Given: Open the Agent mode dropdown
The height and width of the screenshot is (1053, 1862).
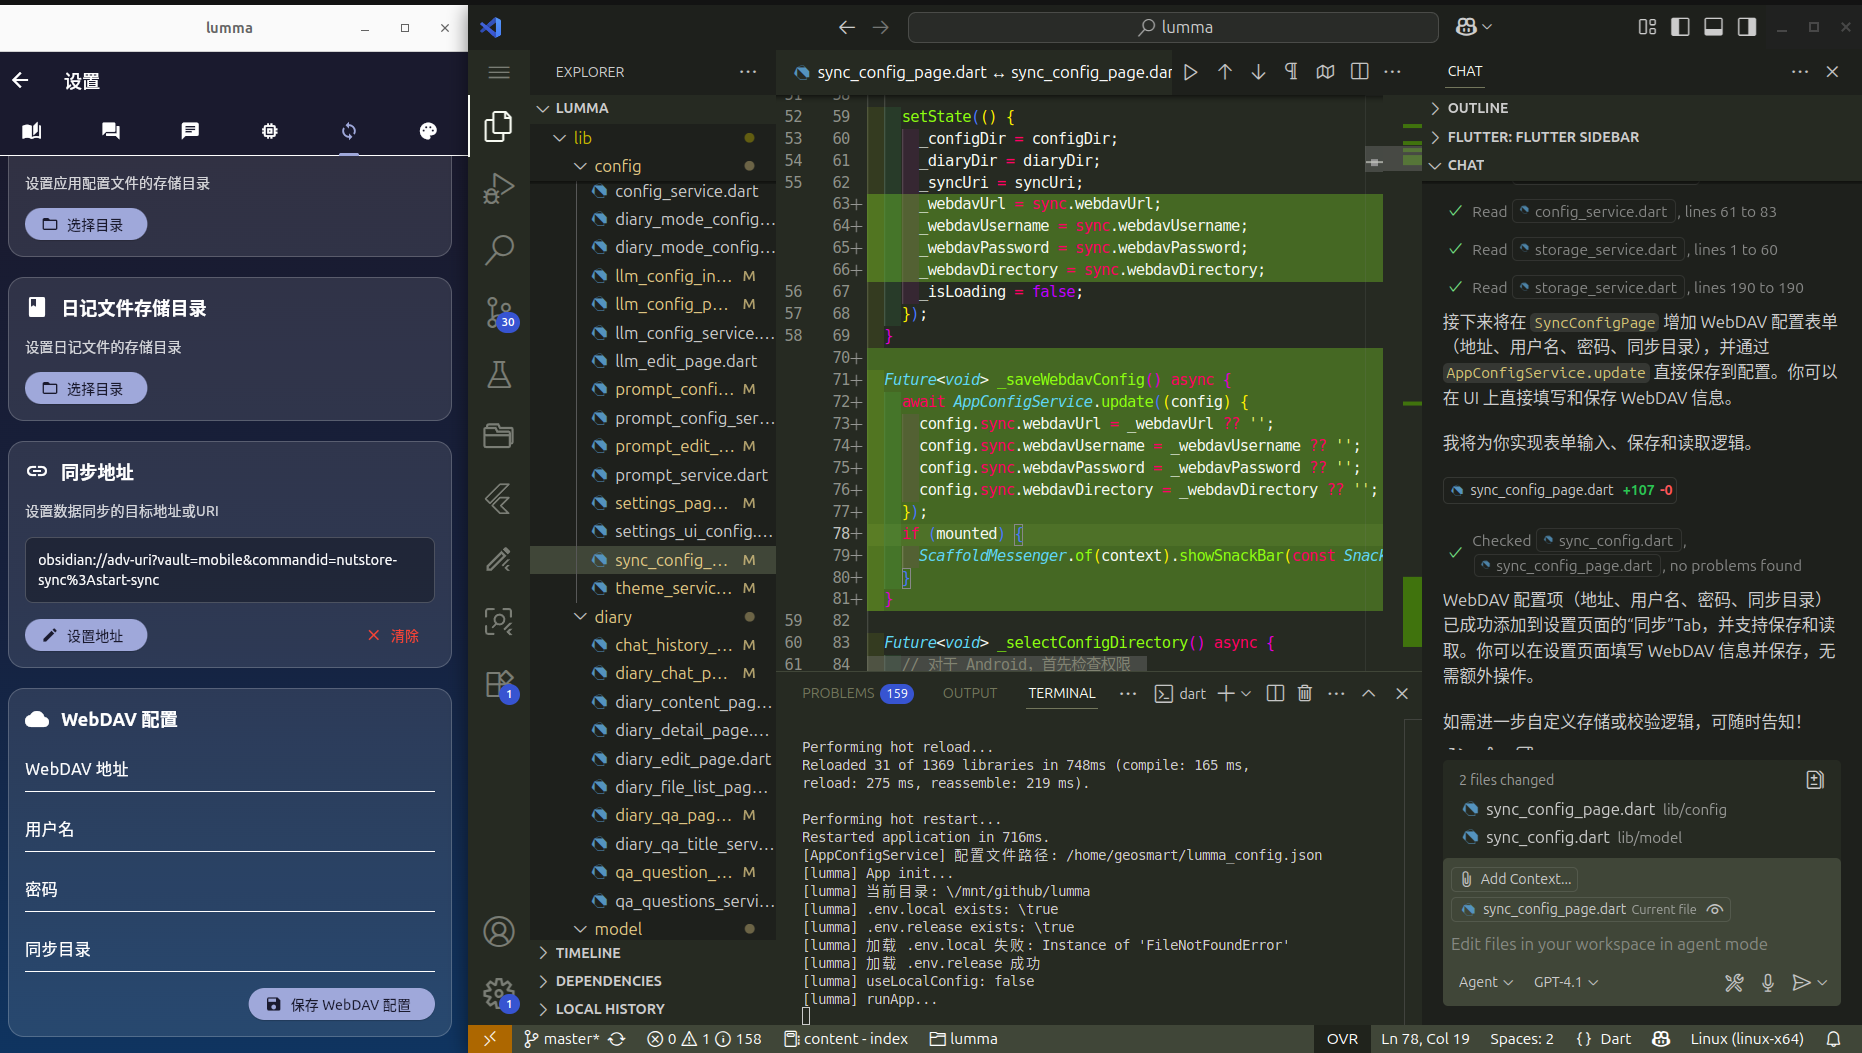Looking at the screenshot, I should 1485,982.
